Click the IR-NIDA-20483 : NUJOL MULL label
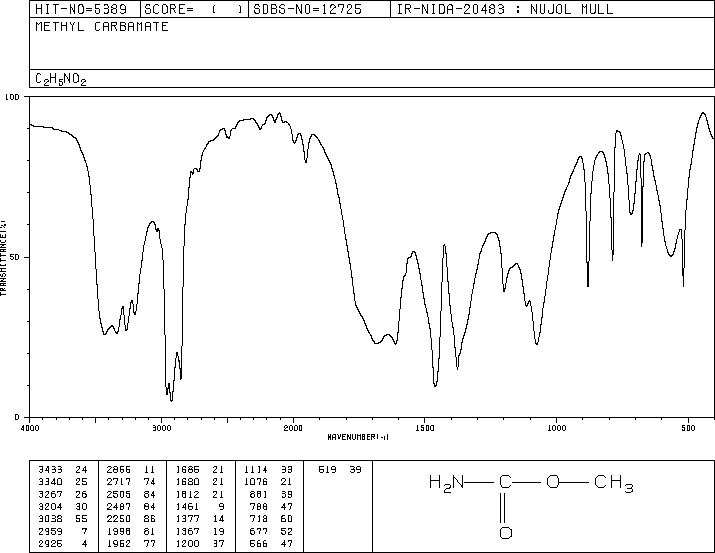The height and width of the screenshot is (553, 715). [505, 9]
